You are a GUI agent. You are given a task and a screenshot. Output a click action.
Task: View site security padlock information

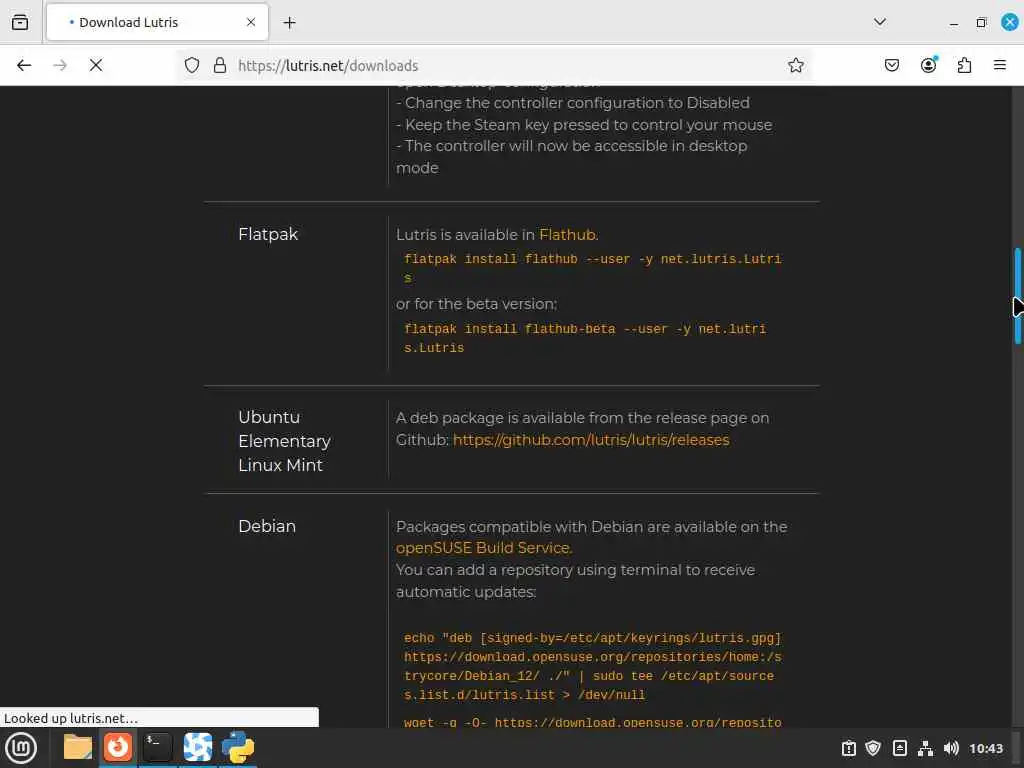pos(220,65)
